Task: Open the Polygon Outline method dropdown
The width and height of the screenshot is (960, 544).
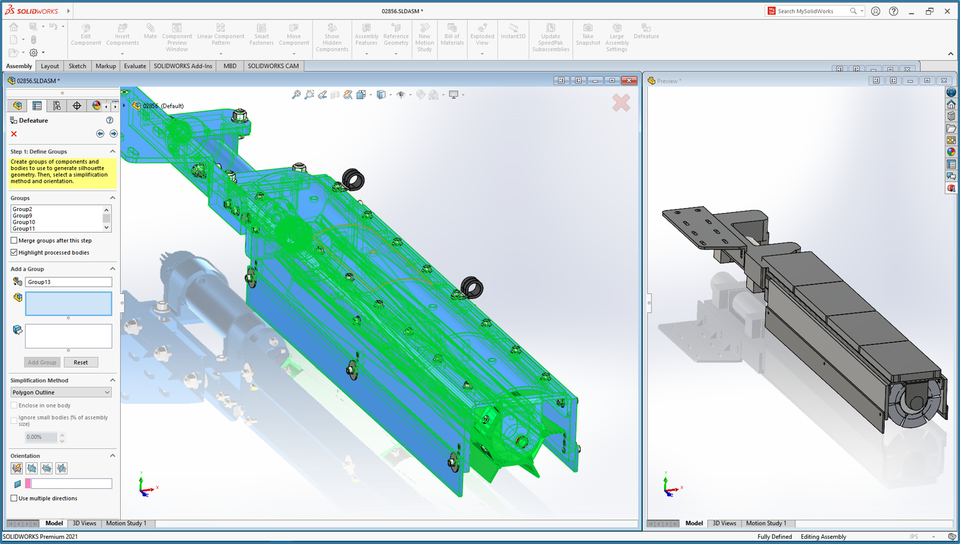Action: tap(61, 392)
